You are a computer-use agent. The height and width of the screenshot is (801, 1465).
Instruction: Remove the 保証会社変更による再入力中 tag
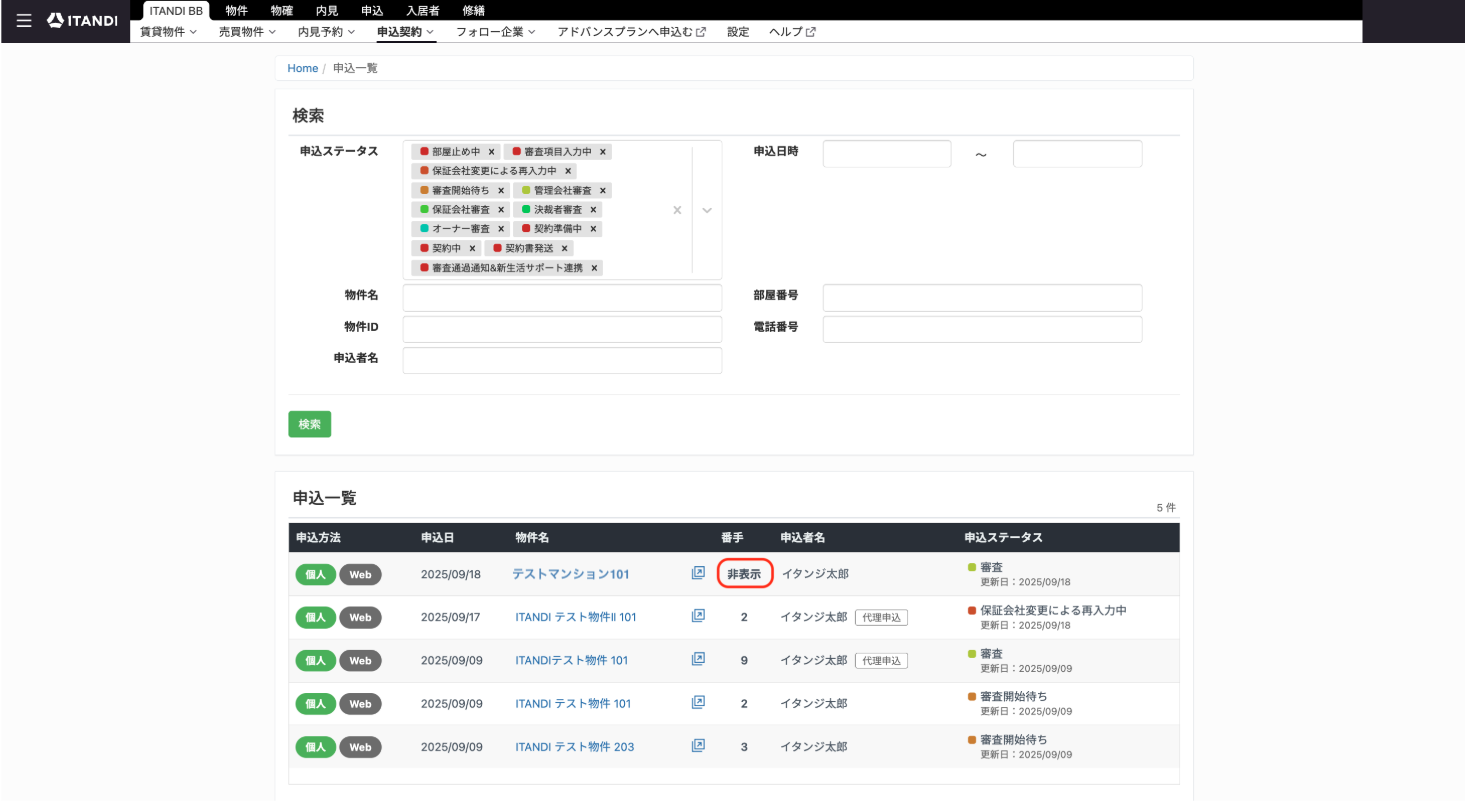point(568,171)
